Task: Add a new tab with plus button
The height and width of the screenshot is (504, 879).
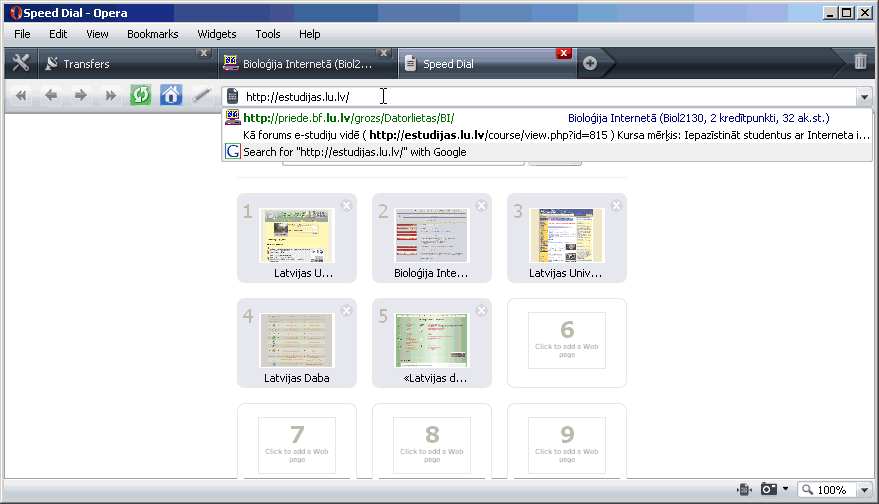Action: (590, 63)
